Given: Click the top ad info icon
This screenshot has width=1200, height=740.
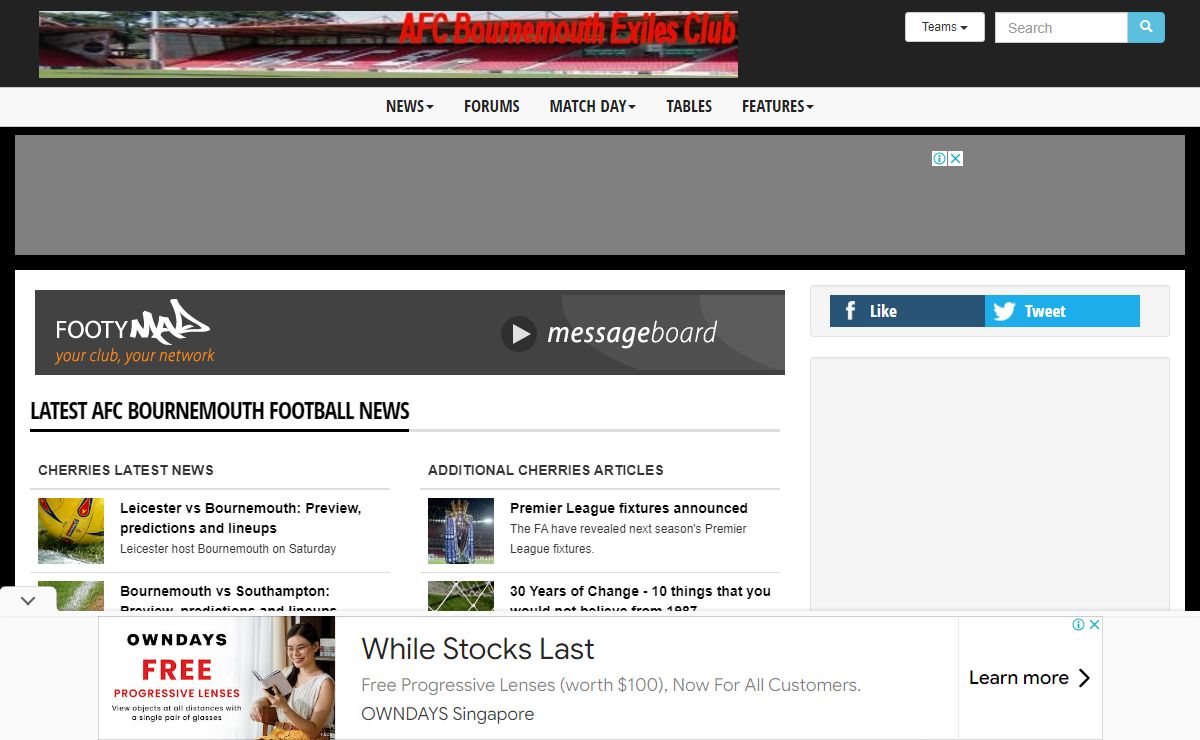Looking at the screenshot, I should pos(940,158).
